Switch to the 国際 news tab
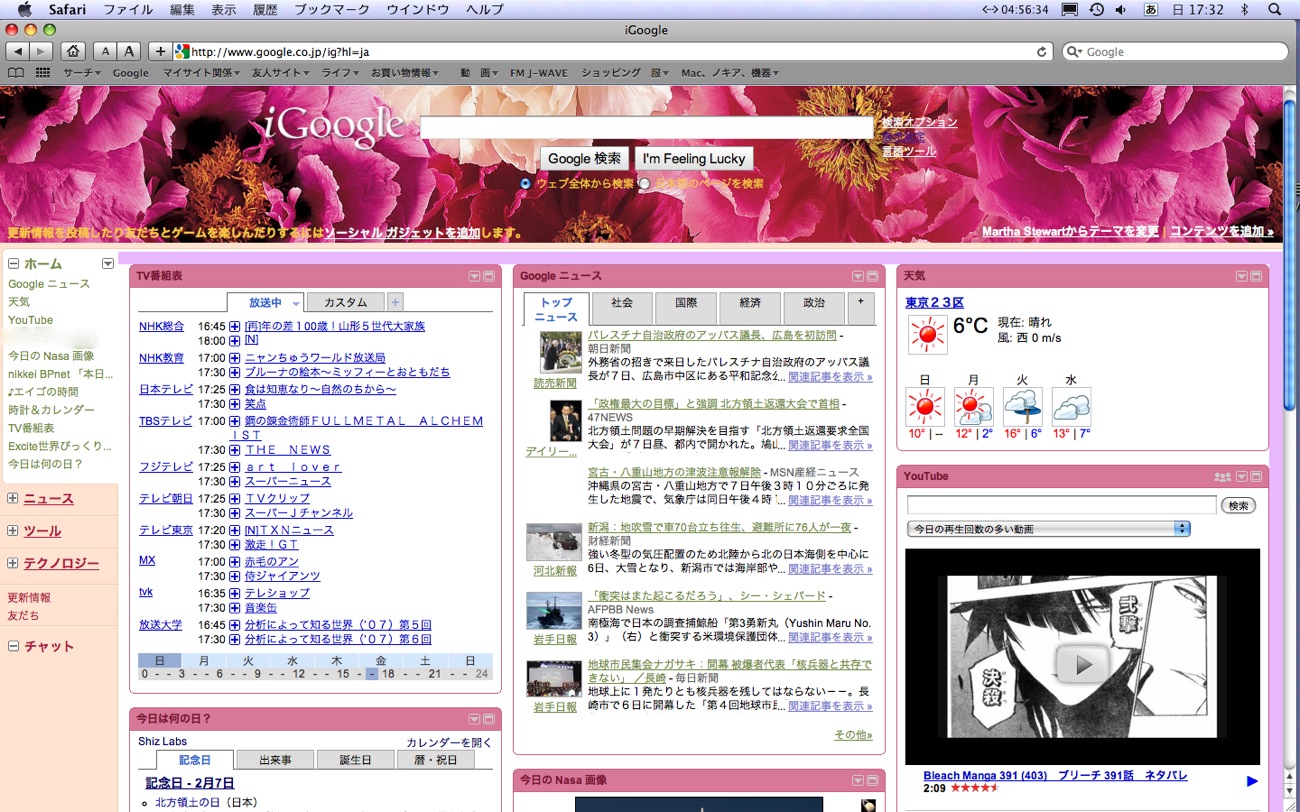1300x812 pixels. pyautogui.click(x=686, y=308)
